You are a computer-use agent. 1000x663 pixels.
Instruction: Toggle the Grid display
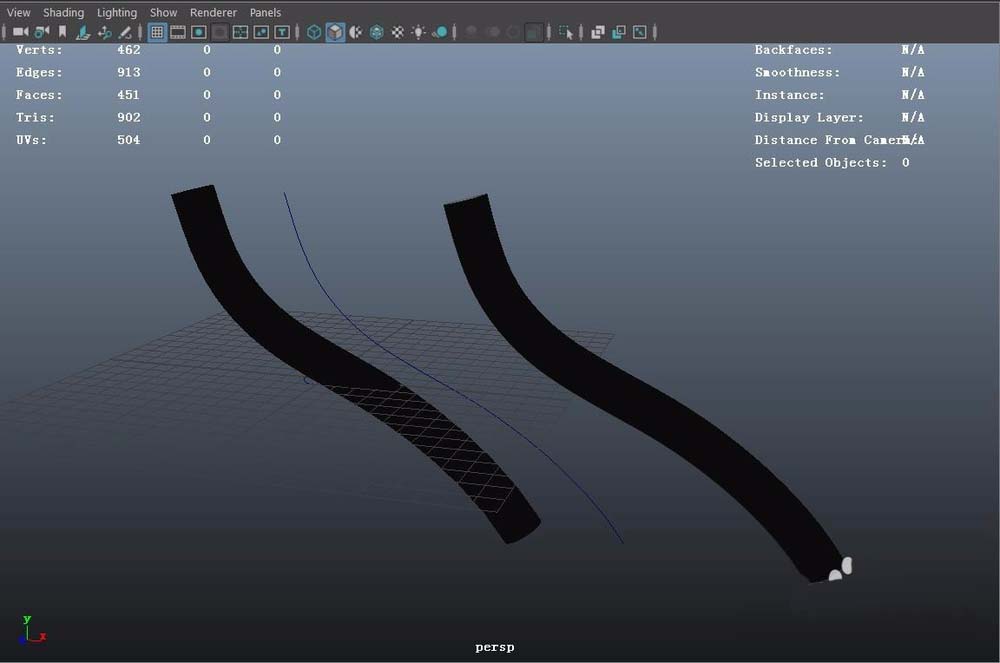tap(157, 32)
